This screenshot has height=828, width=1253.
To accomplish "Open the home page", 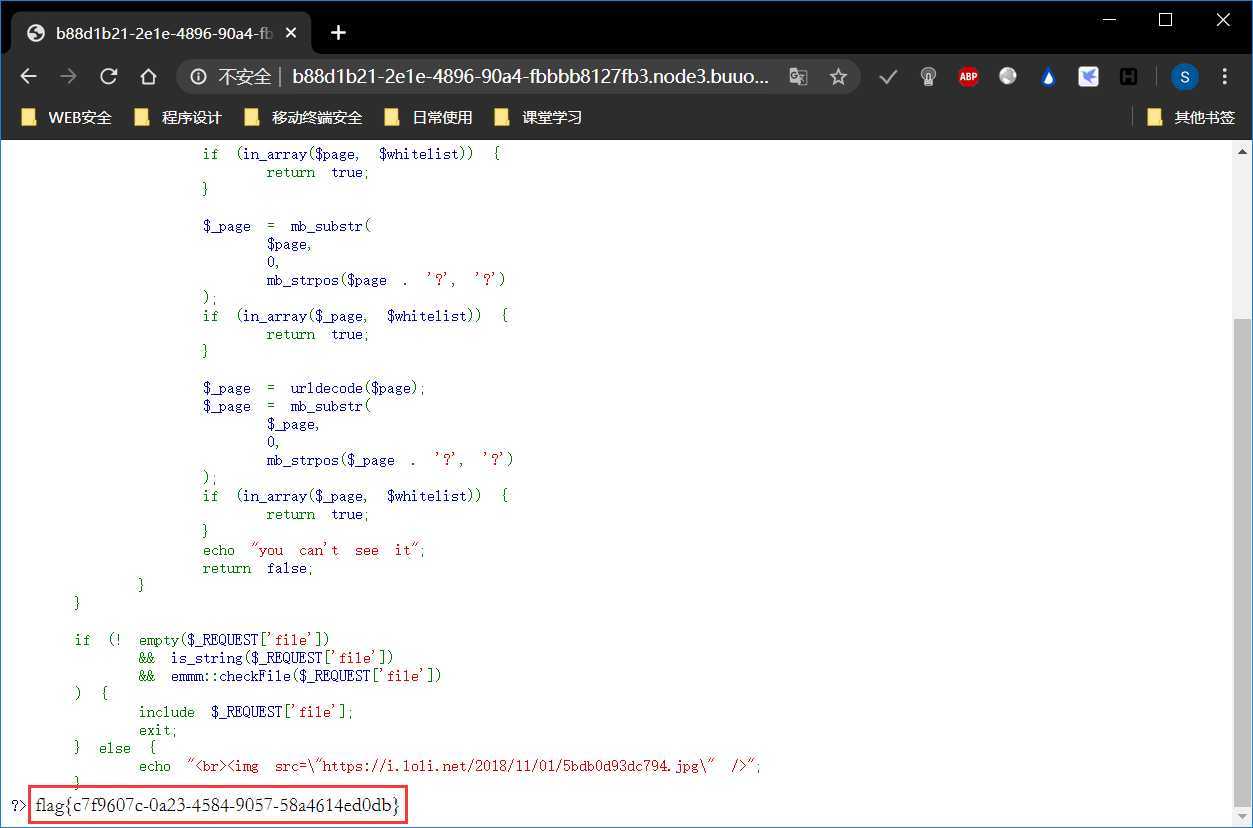I will click(148, 77).
